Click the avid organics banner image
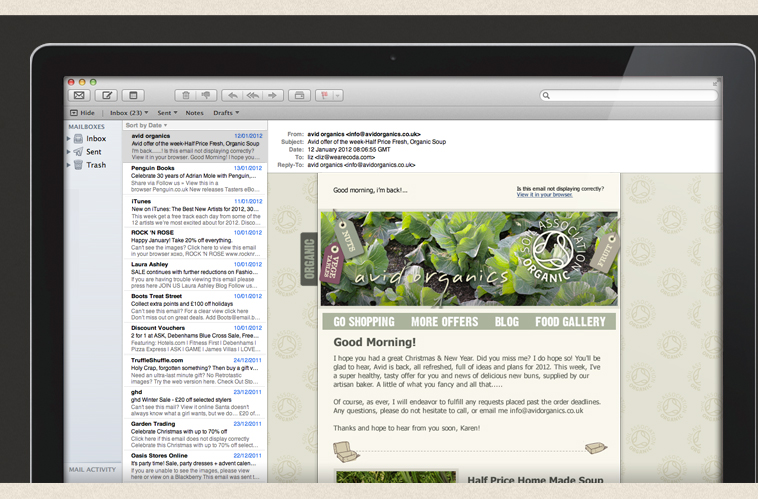 tap(469, 259)
